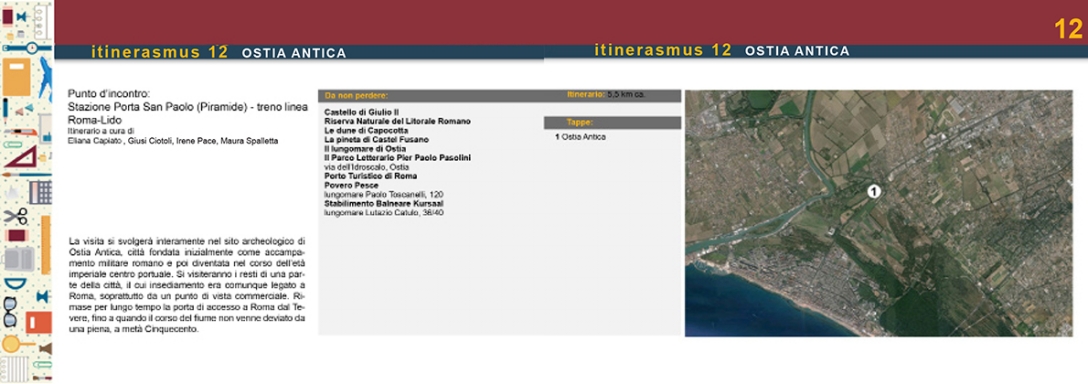The image size is (1088, 384).
Task: Click the red book icon
Action: [x=39, y=322]
